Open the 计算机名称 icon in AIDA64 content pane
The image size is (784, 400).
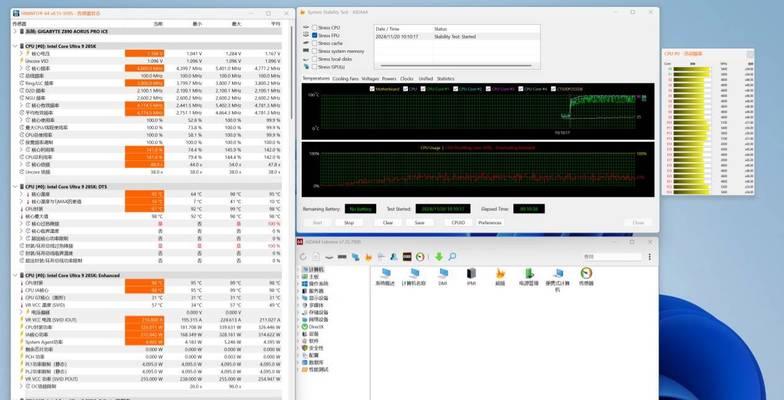click(414, 276)
